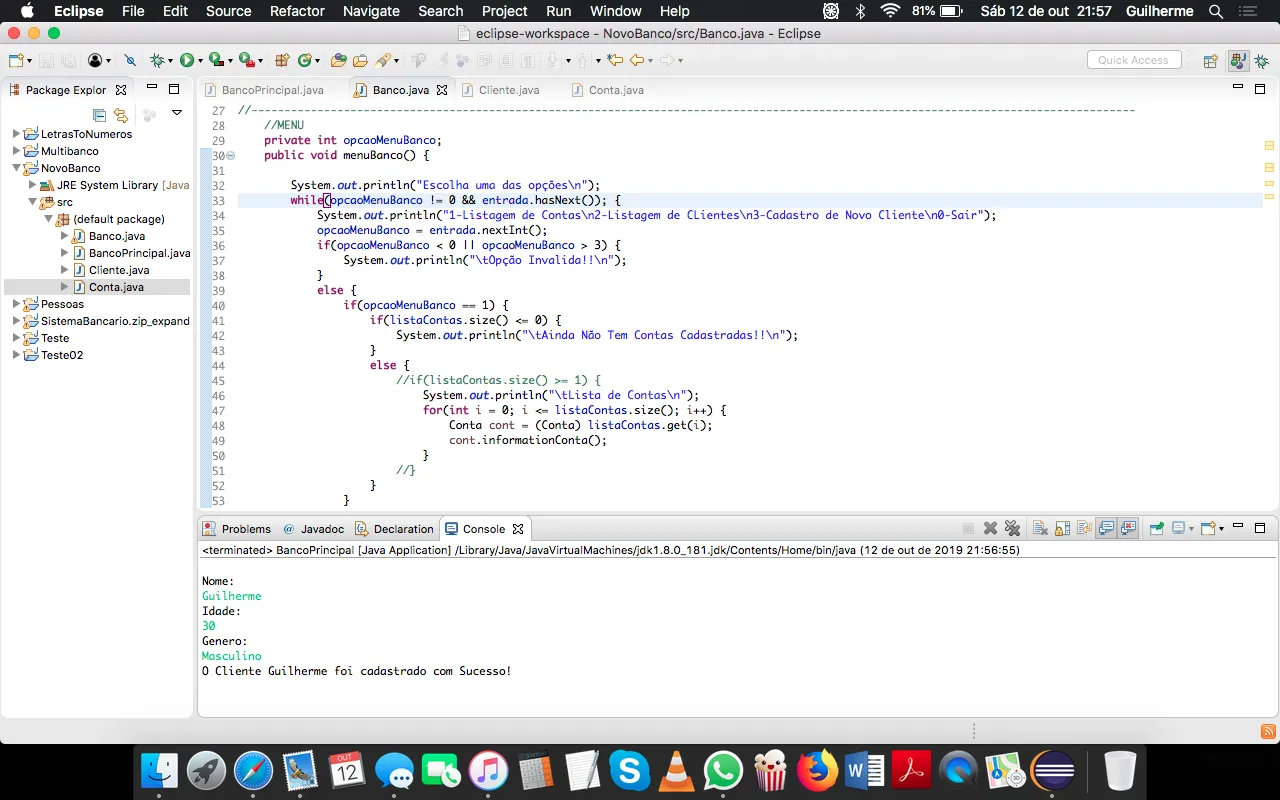Toggle Link with Editor in Package Explorer
Screen dimensions: 1280x800
tap(121, 114)
